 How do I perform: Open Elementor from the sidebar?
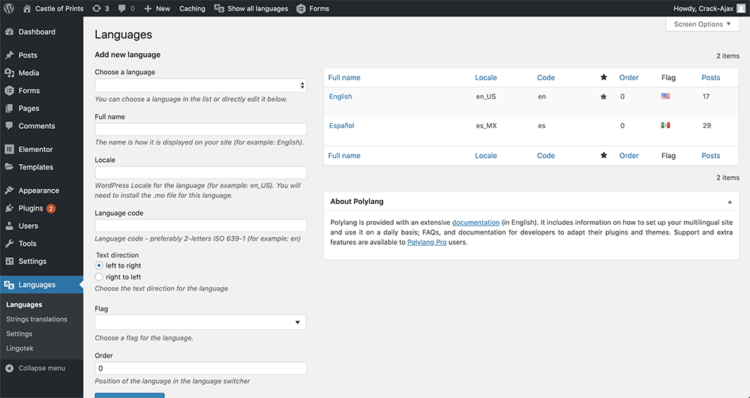(x=35, y=149)
